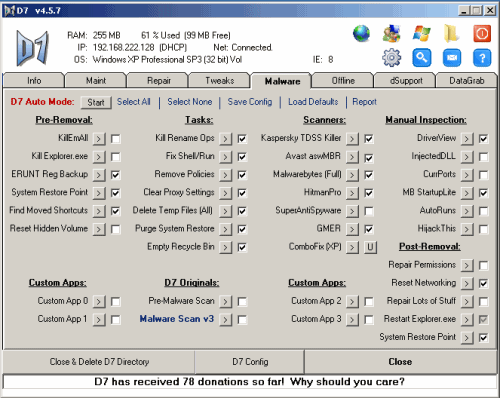Launch HitmanPro via its arrow button
The width and height of the screenshot is (500, 398).
tap(352, 193)
